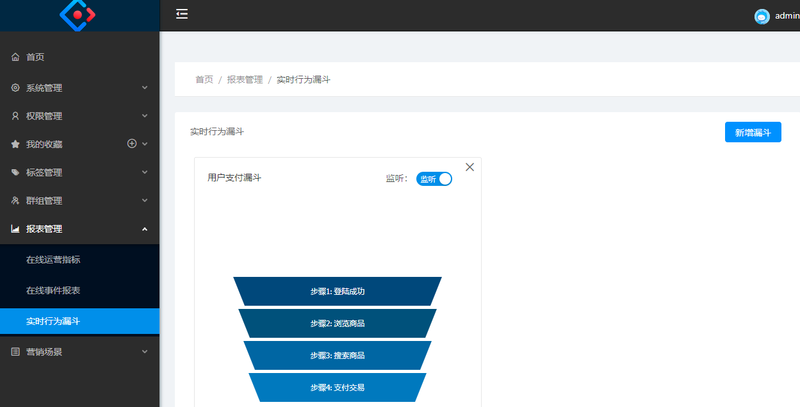
Task: Expand the 营销场景 menu chevron
Action: point(145,351)
